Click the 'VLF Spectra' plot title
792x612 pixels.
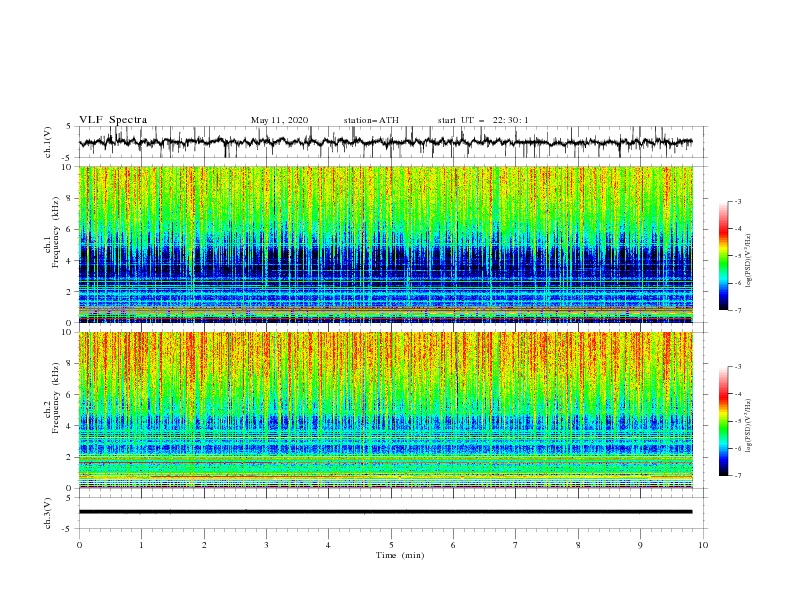pyautogui.click(x=113, y=120)
